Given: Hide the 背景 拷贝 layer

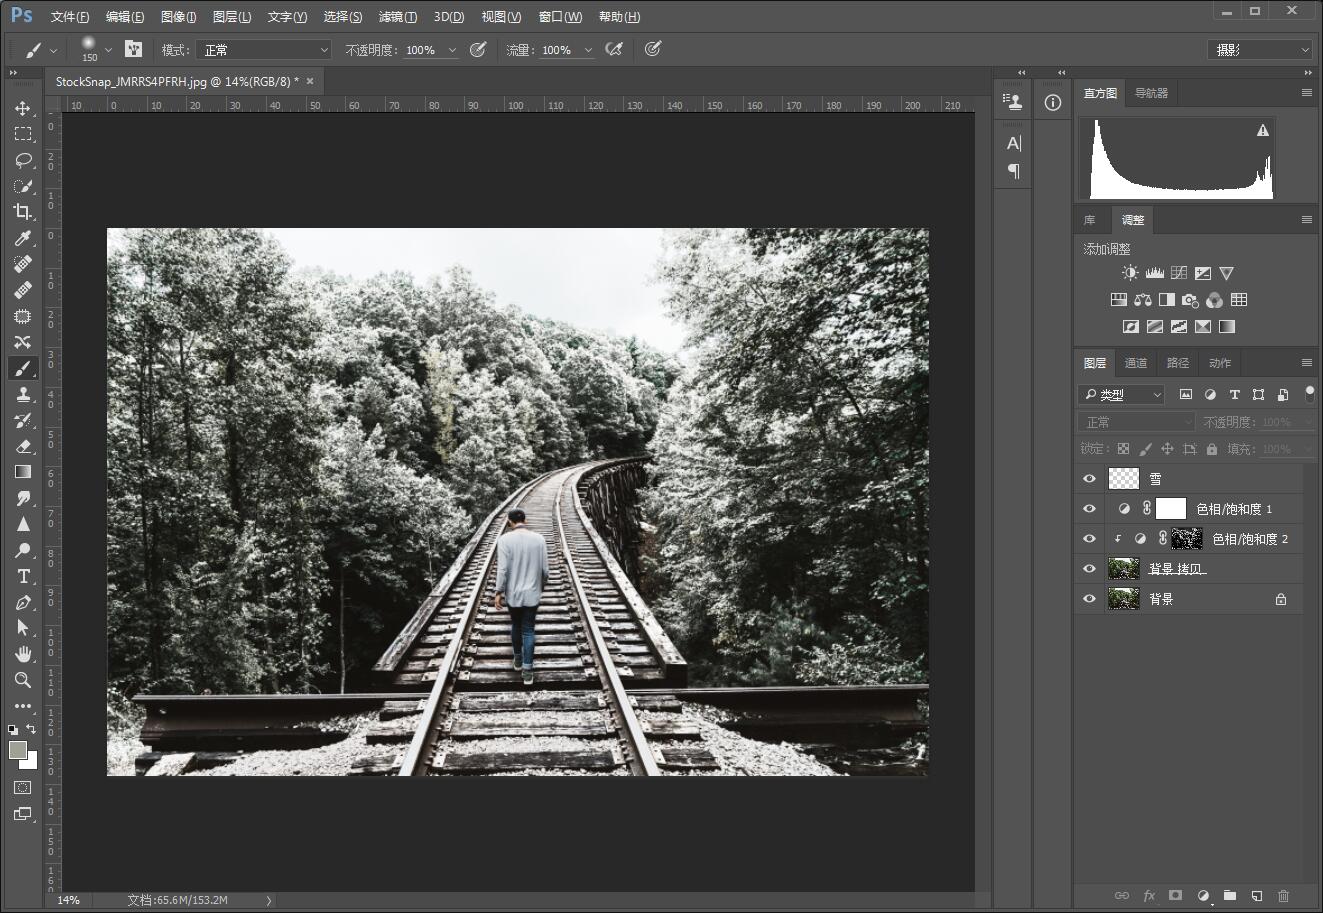Looking at the screenshot, I should pyautogui.click(x=1089, y=569).
